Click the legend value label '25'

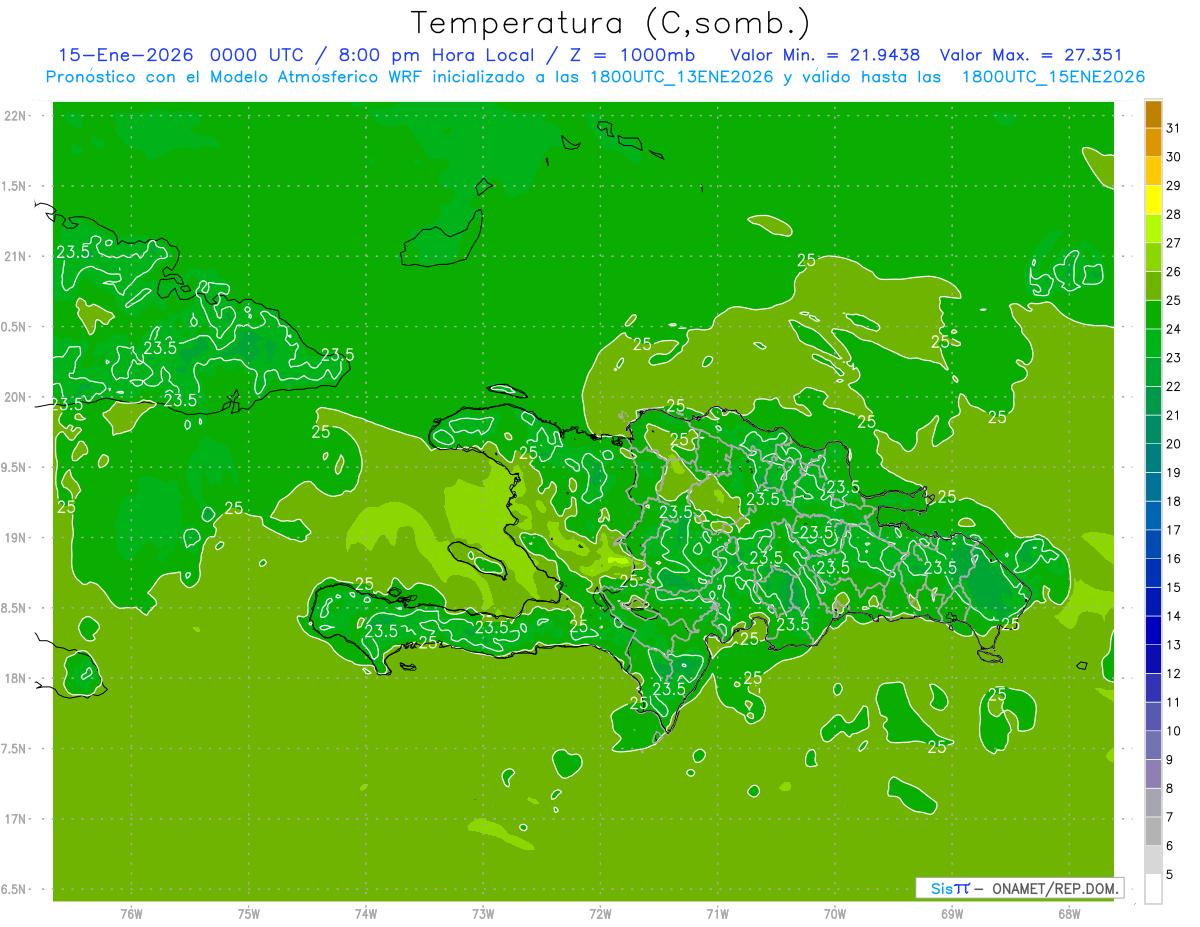tap(1173, 300)
